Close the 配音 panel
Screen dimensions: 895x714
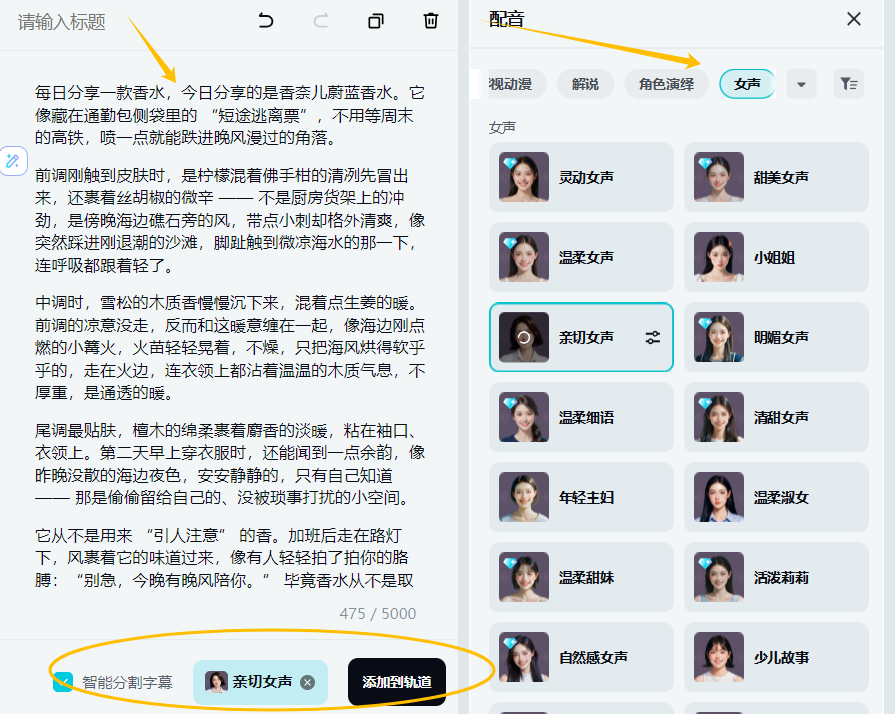(x=853, y=19)
